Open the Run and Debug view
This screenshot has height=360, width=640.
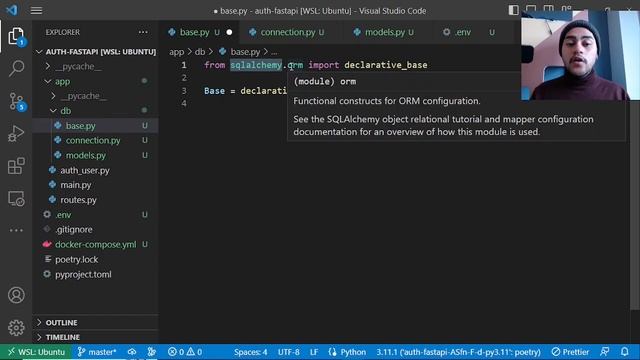16,133
